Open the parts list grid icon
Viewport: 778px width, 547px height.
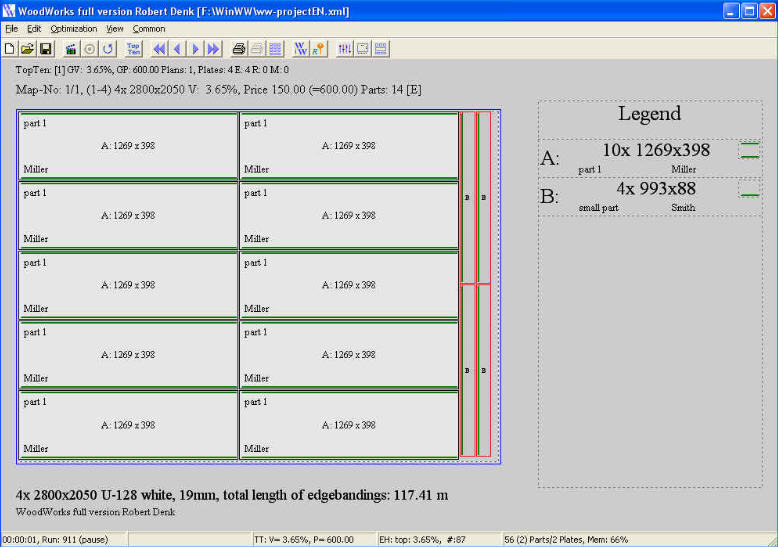click(x=275, y=49)
